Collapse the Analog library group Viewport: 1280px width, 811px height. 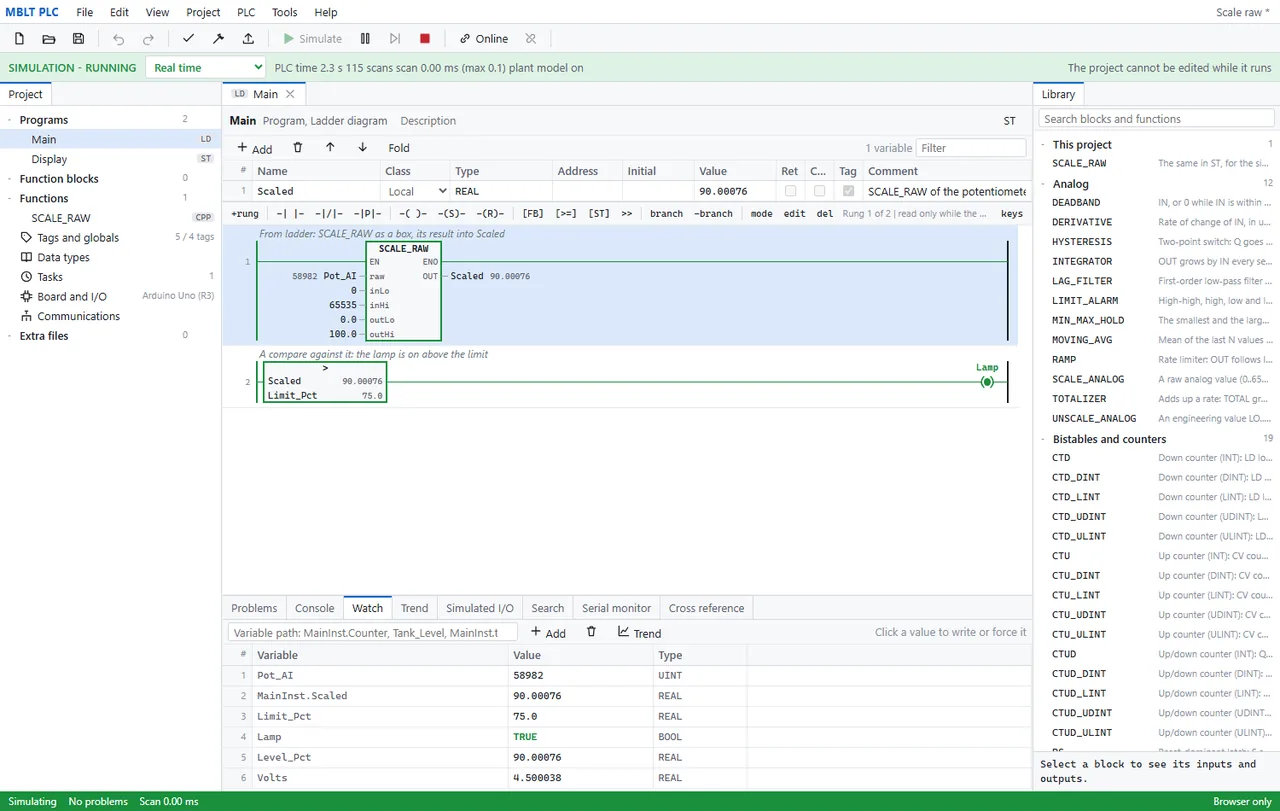click(x=1045, y=184)
